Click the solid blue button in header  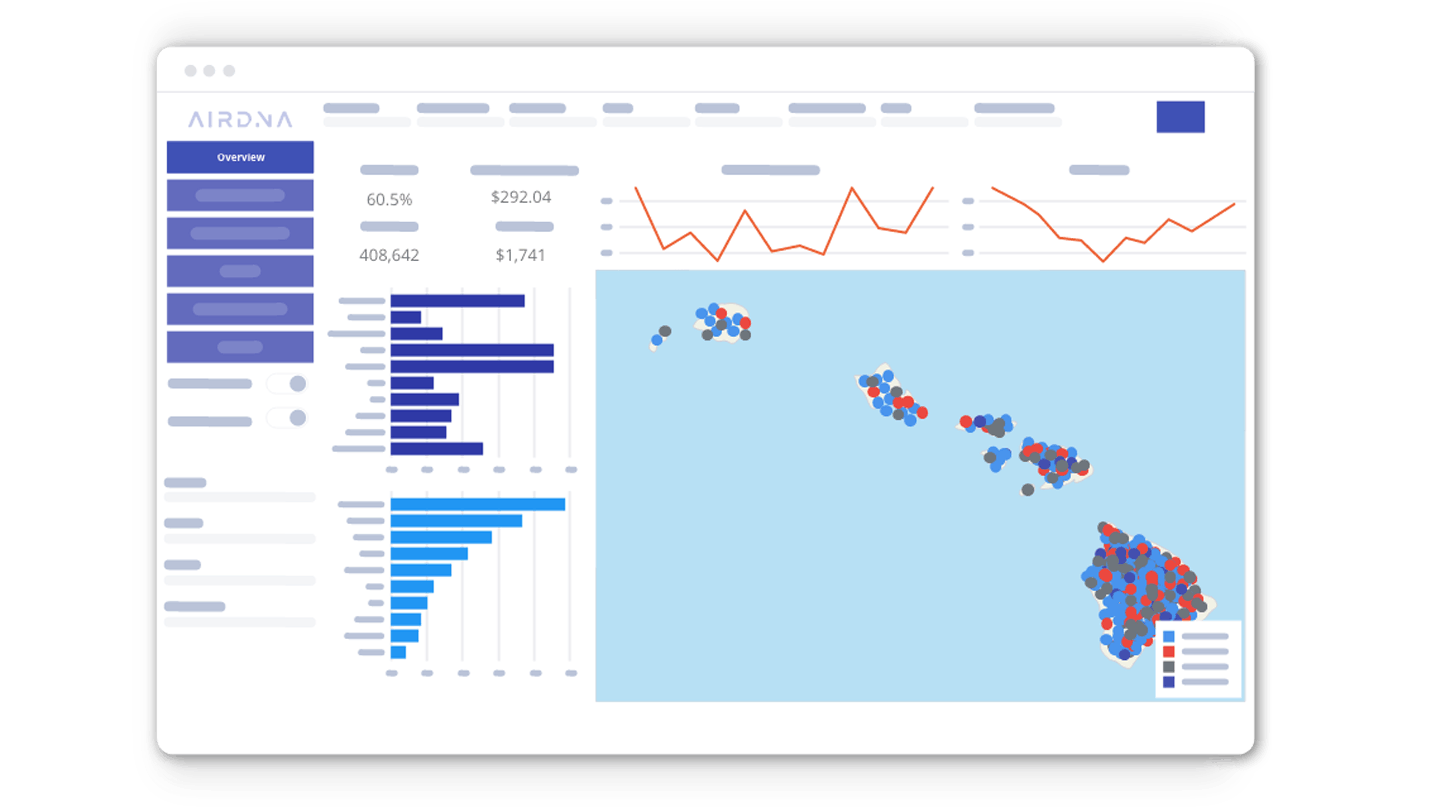click(x=1180, y=117)
